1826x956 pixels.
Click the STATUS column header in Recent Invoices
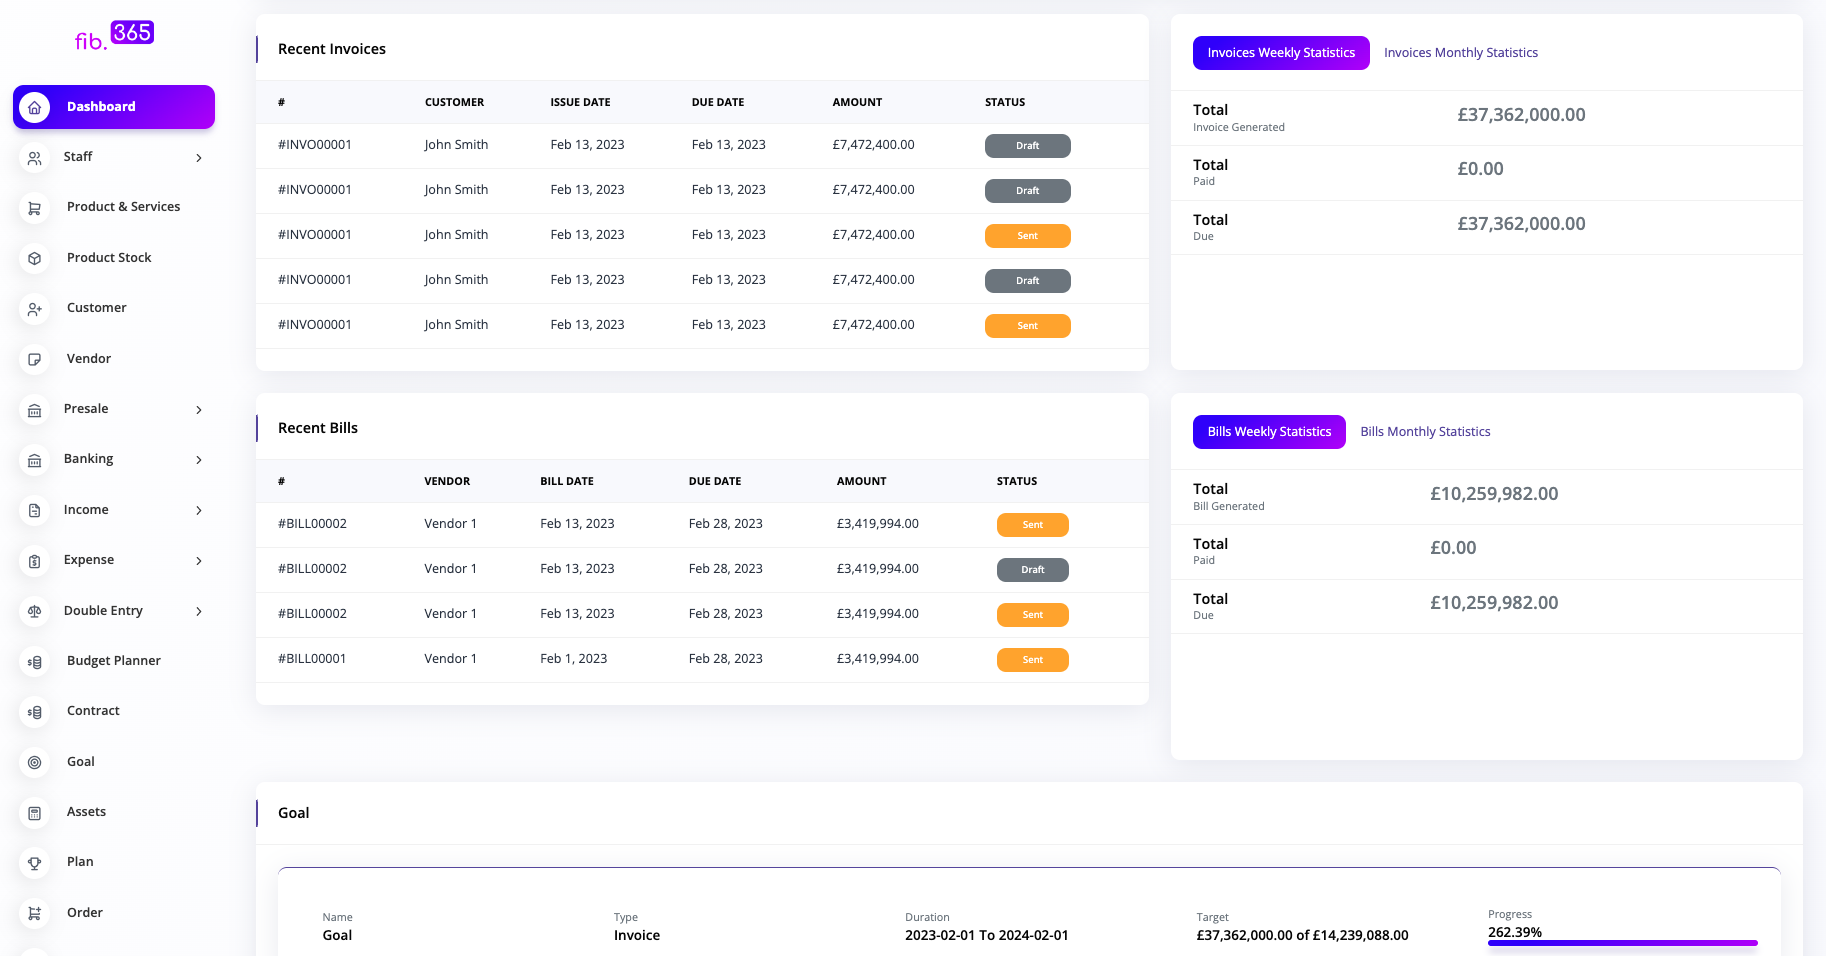1005,102
